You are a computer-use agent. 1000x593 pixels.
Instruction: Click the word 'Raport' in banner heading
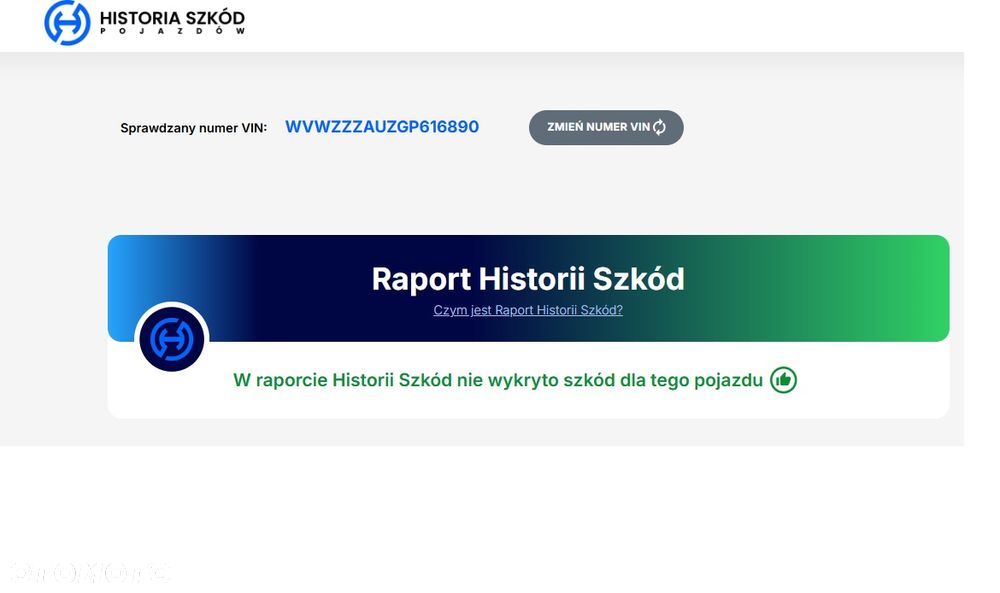422,279
